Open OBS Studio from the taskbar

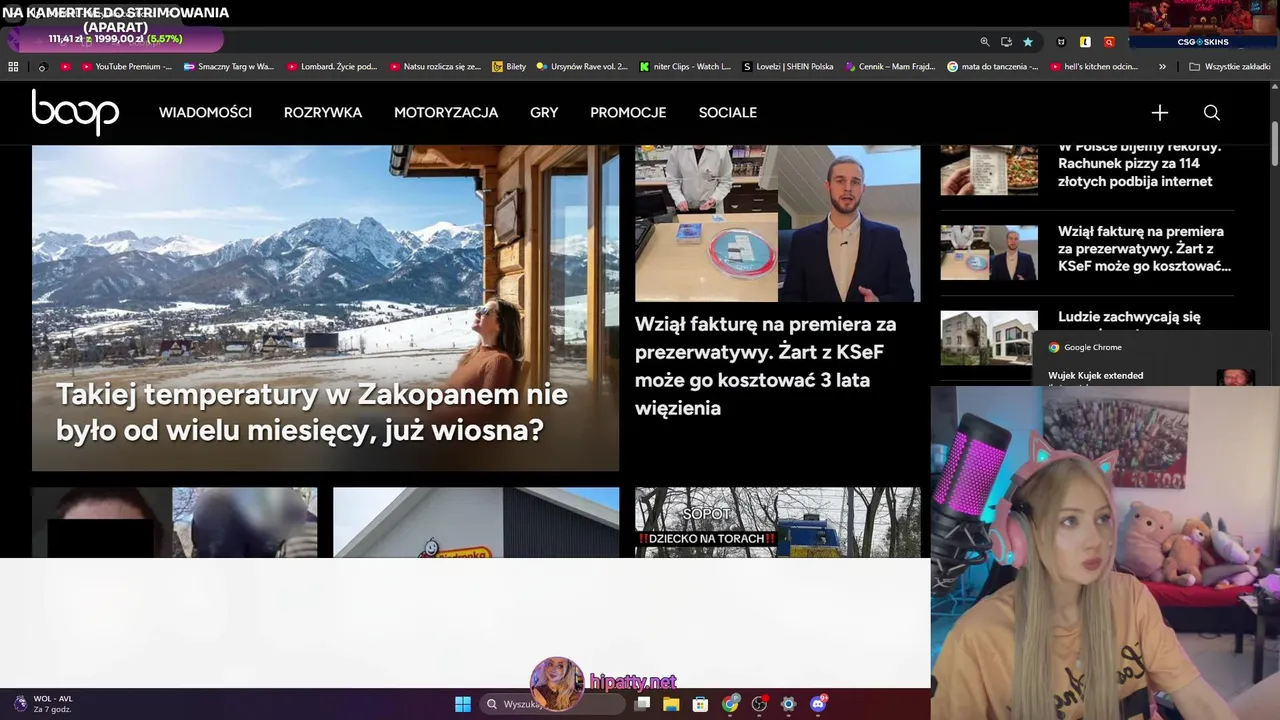pos(759,704)
